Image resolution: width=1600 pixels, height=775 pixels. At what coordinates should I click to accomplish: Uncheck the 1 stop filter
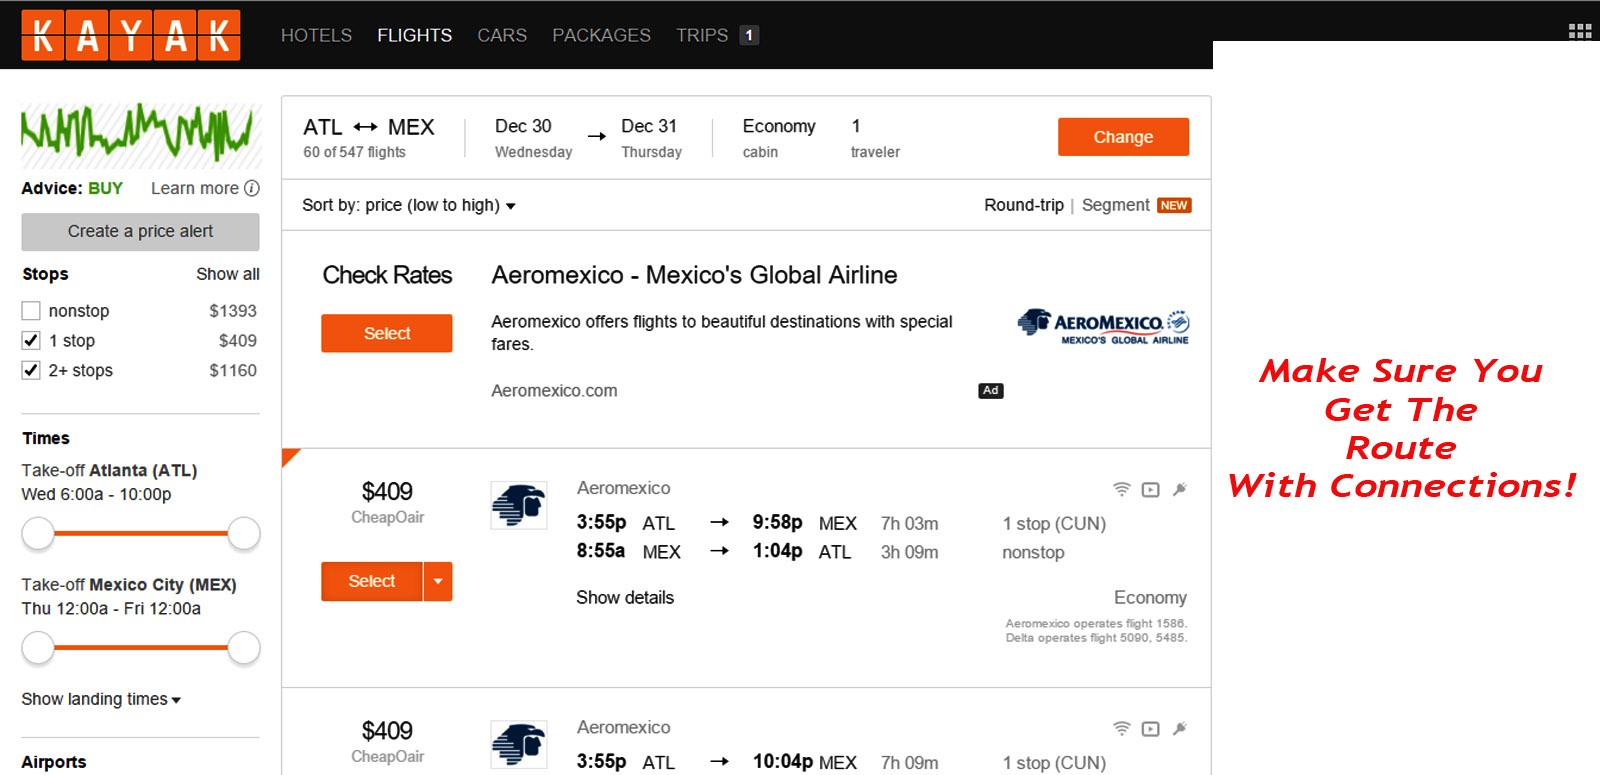click(31, 341)
